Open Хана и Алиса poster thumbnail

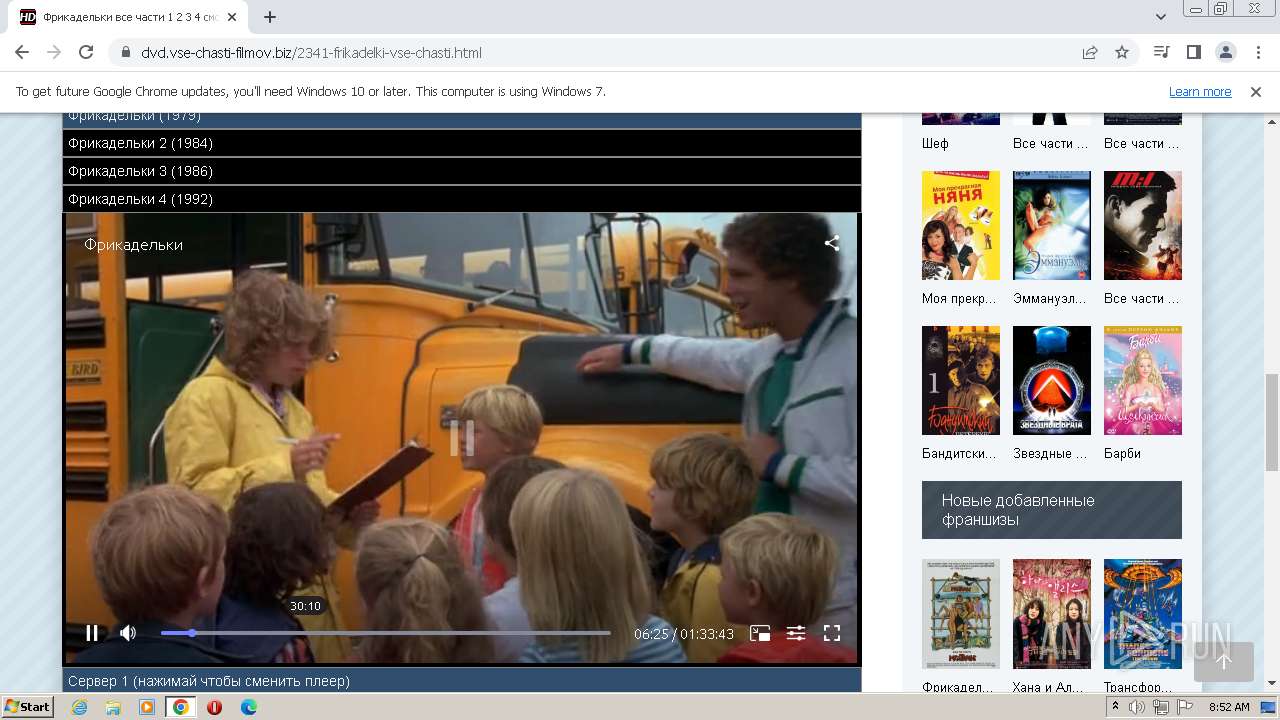[x=1052, y=614]
